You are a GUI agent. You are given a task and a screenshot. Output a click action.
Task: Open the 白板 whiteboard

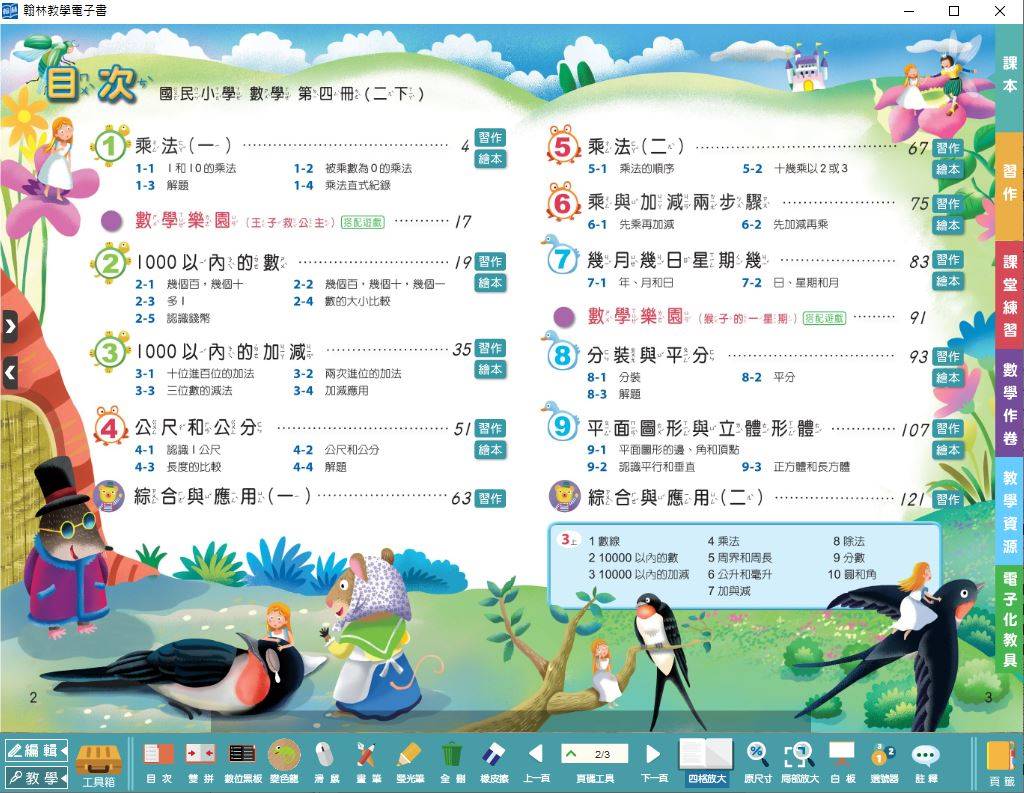(842, 763)
